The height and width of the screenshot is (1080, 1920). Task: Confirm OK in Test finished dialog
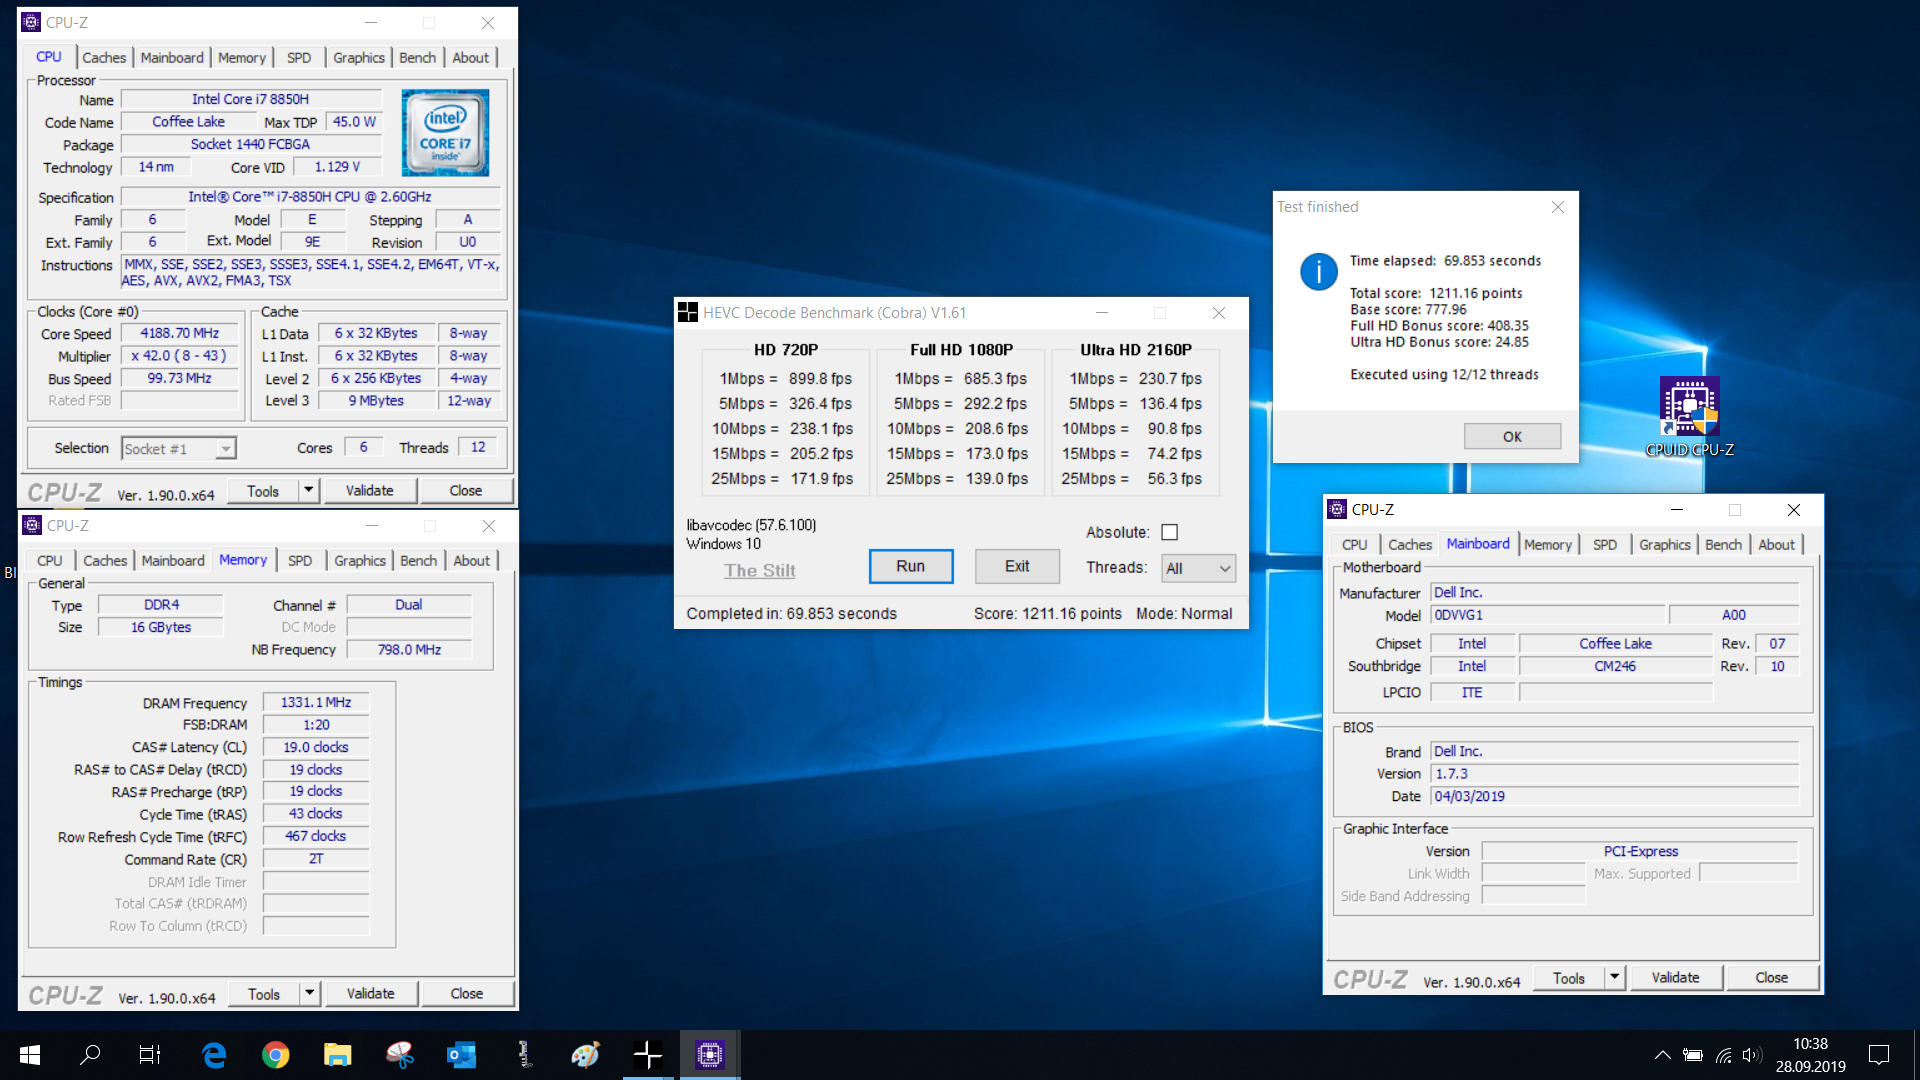click(x=1512, y=436)
